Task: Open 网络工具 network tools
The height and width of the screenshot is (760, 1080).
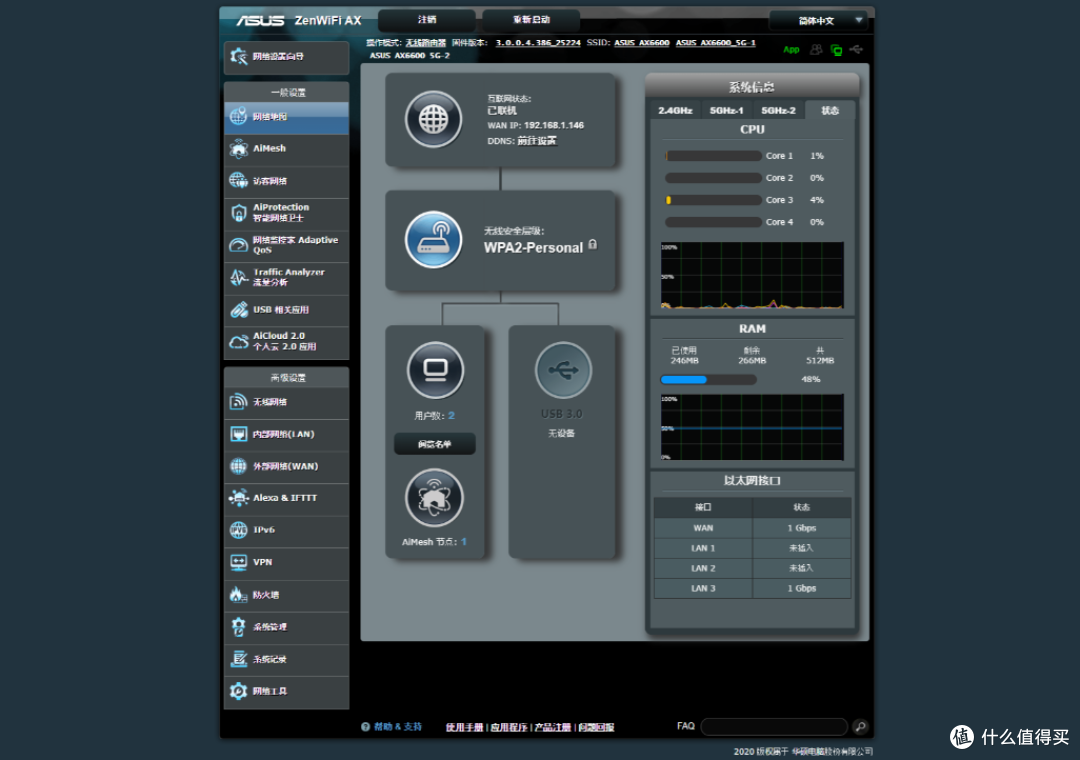Action: (x=286, y=692)
